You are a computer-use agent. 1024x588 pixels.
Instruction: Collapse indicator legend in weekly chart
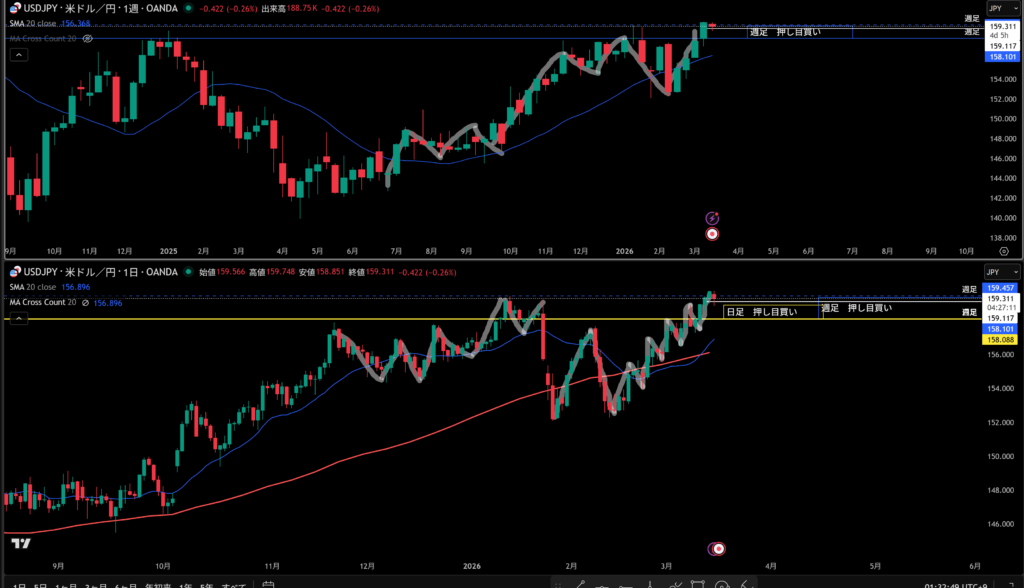[17, 55]
